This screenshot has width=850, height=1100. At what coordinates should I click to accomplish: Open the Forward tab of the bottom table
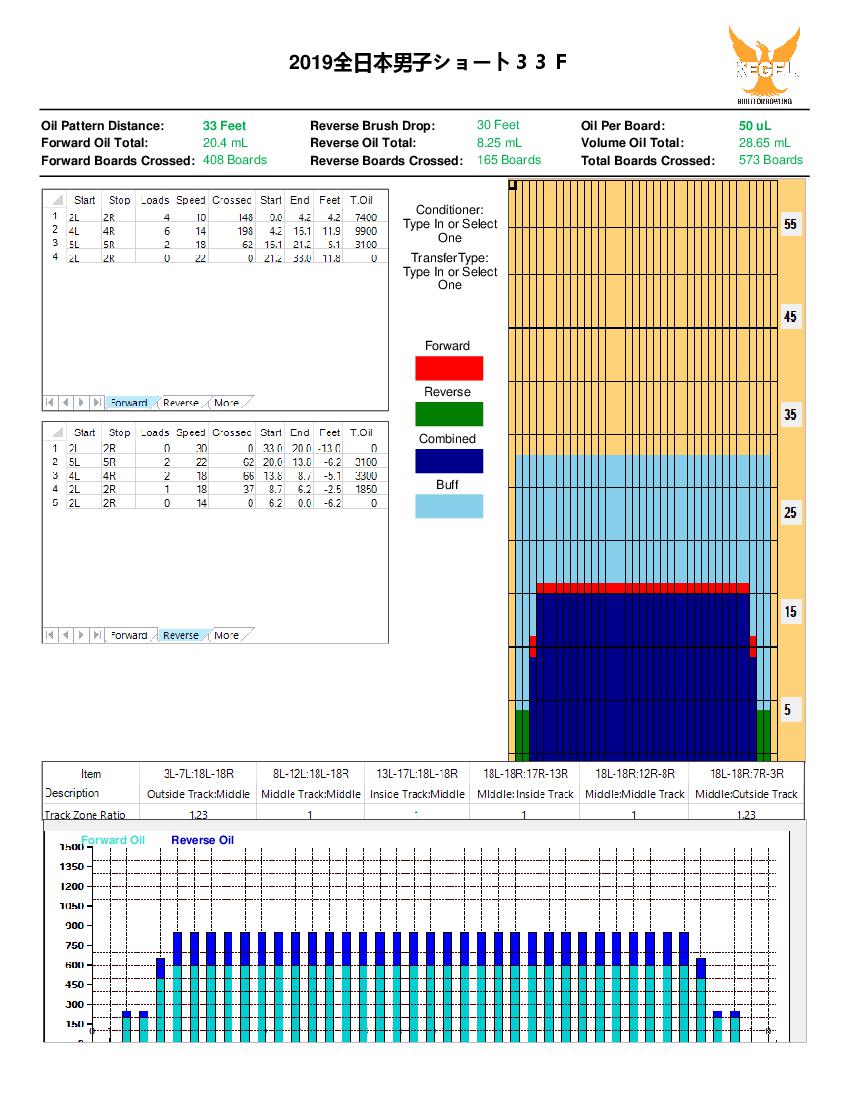[129, 635]
